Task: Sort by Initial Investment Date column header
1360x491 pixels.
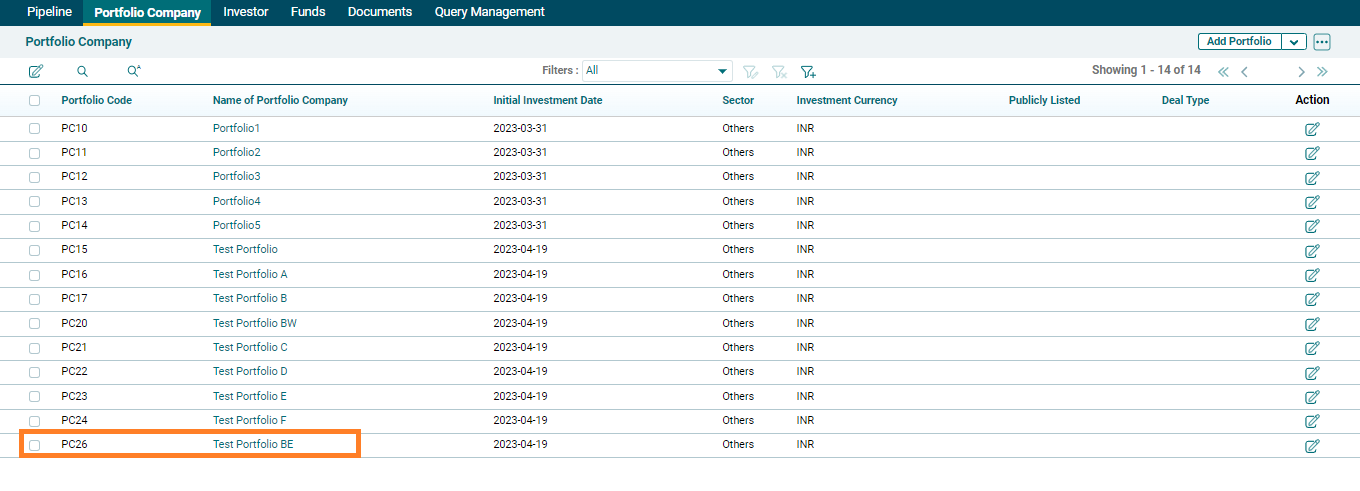Action: click(547, 100)
